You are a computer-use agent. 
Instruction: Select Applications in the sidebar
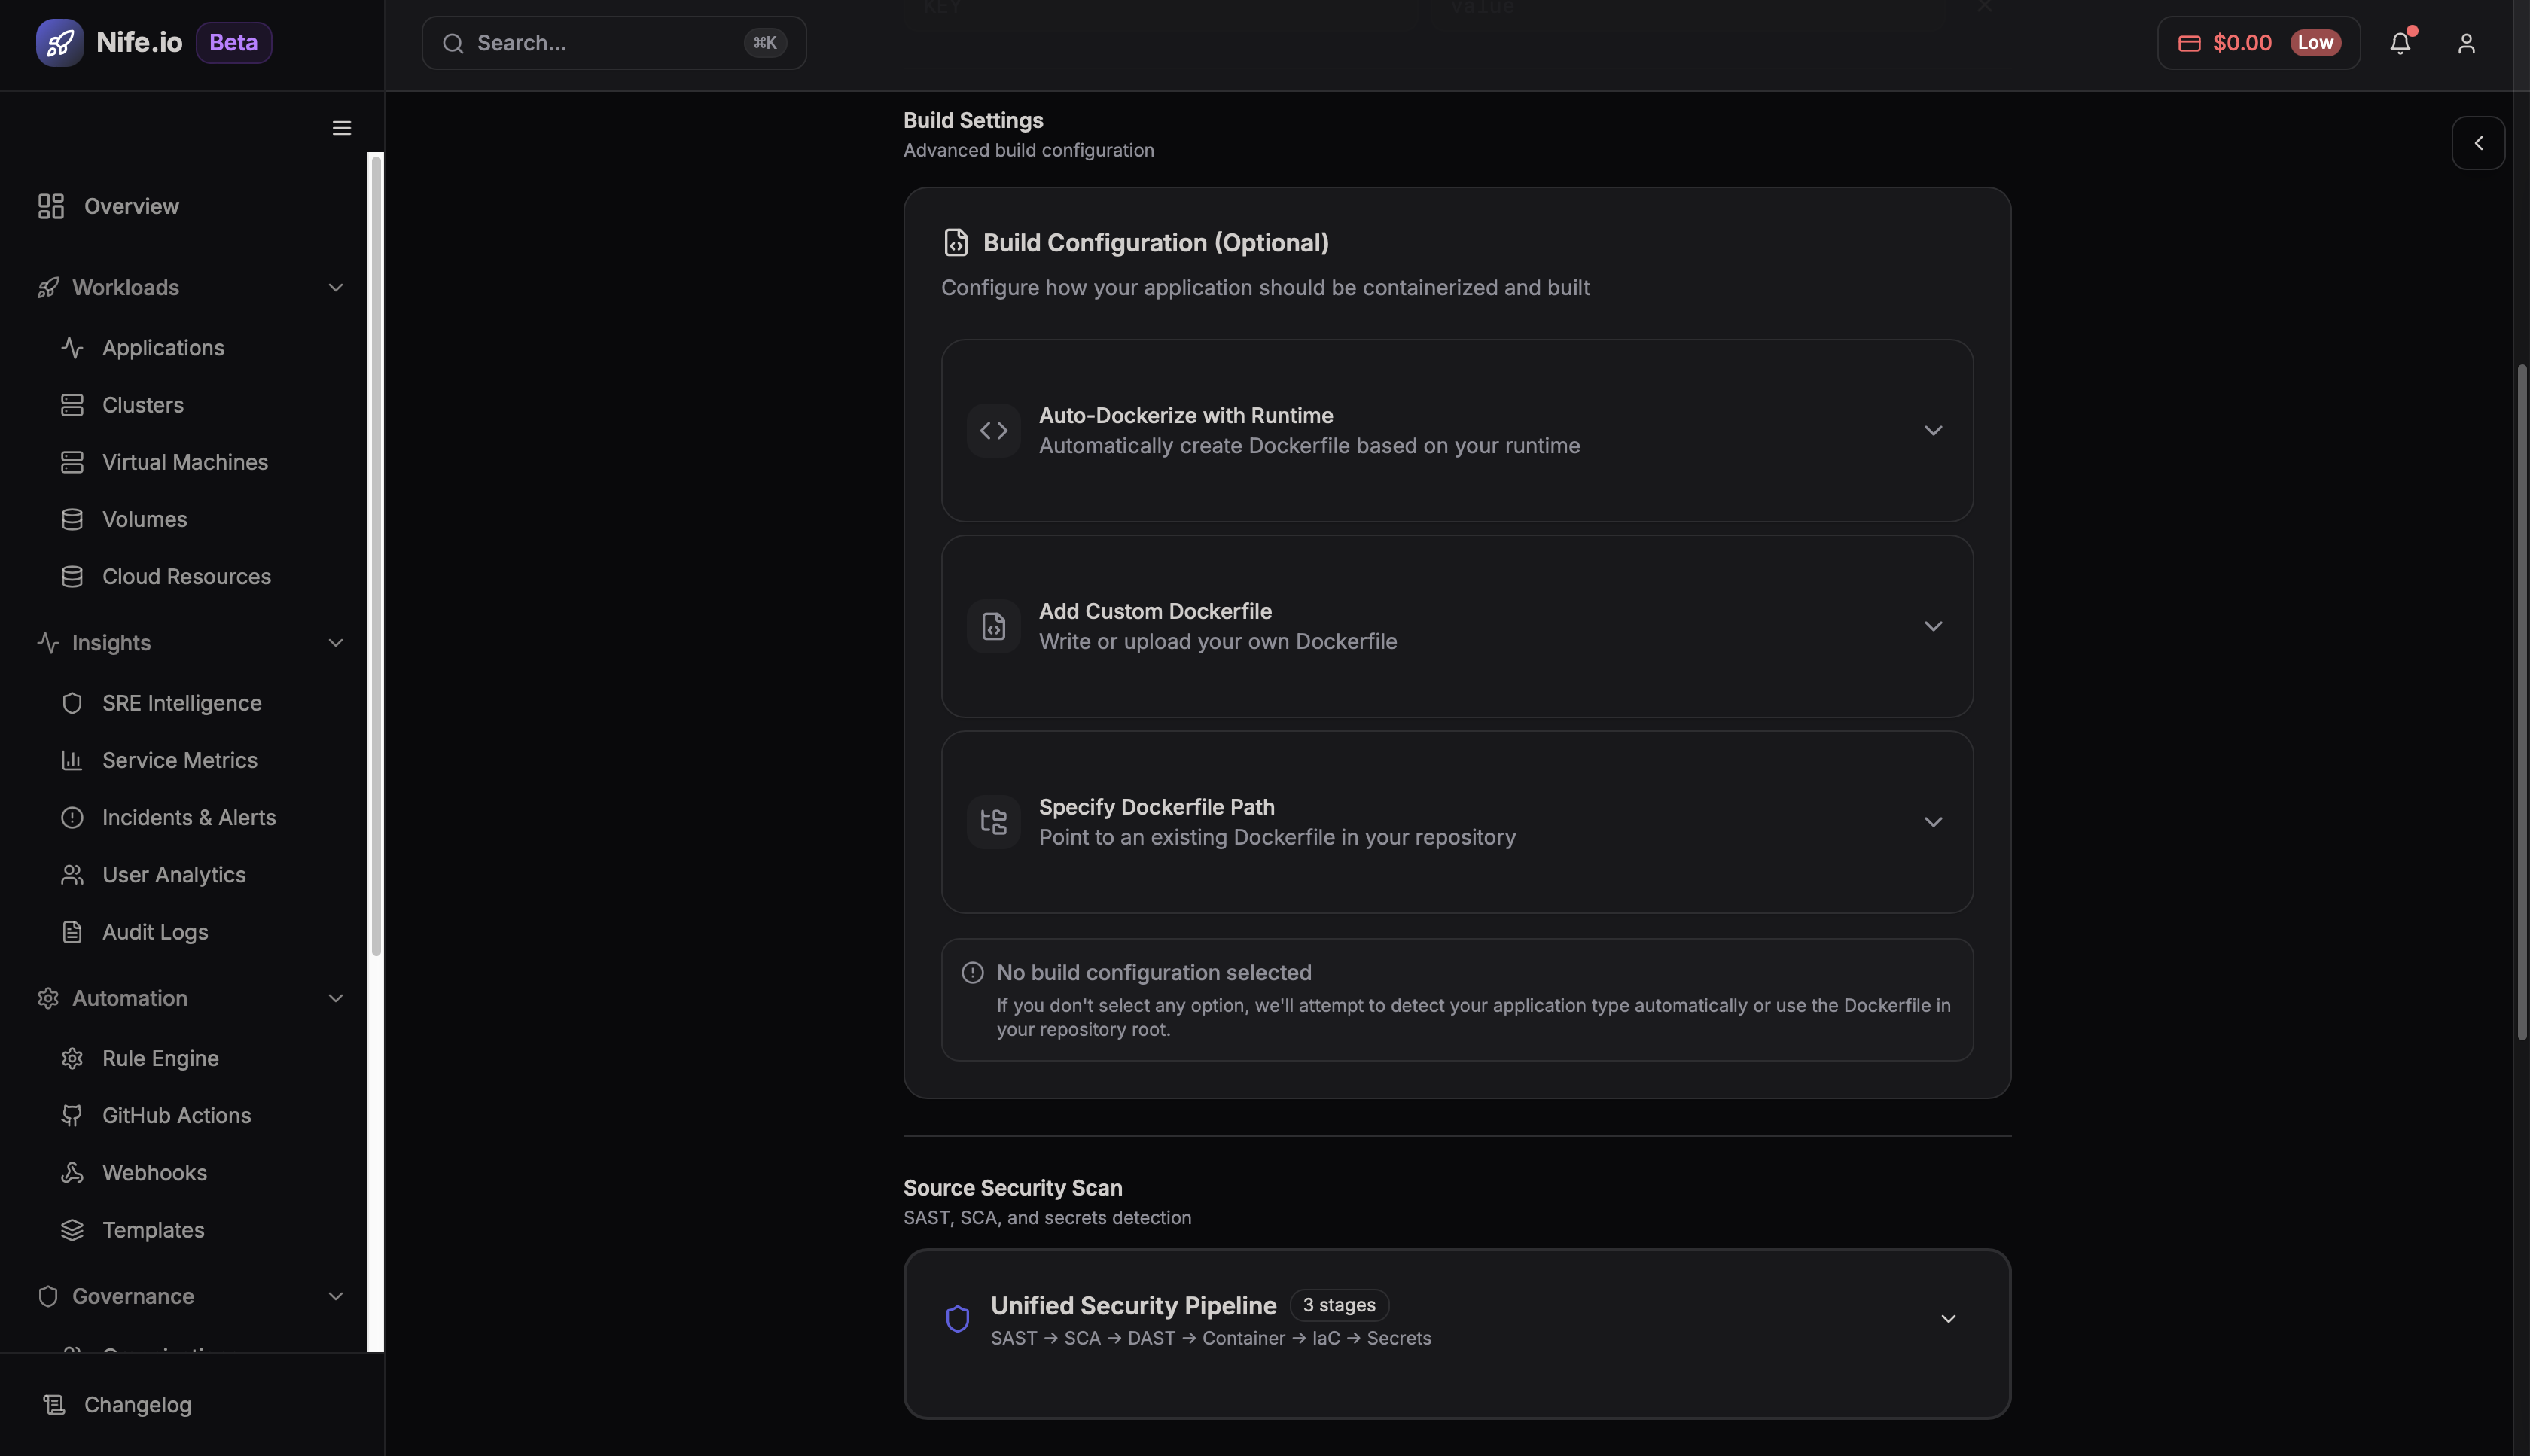pos(163,347)
